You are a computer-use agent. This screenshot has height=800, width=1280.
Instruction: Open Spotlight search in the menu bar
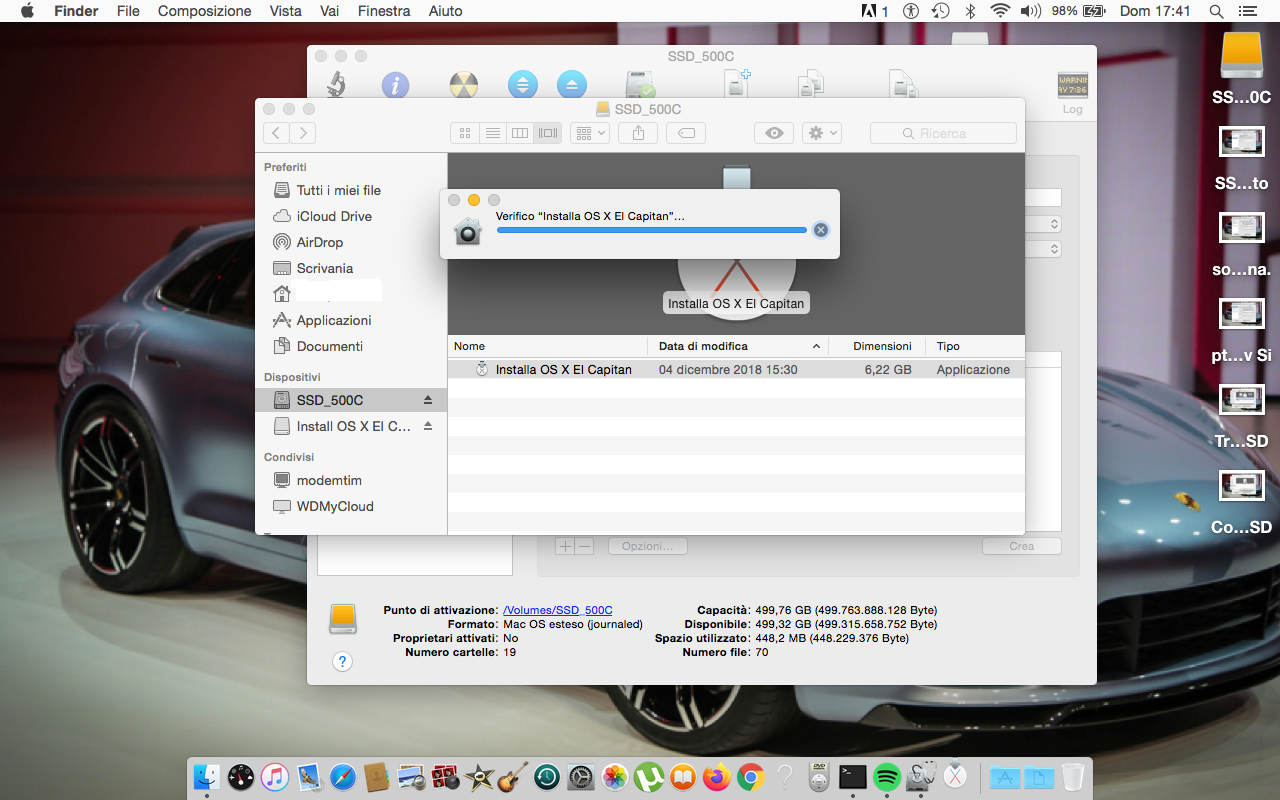coord(1216,11)
